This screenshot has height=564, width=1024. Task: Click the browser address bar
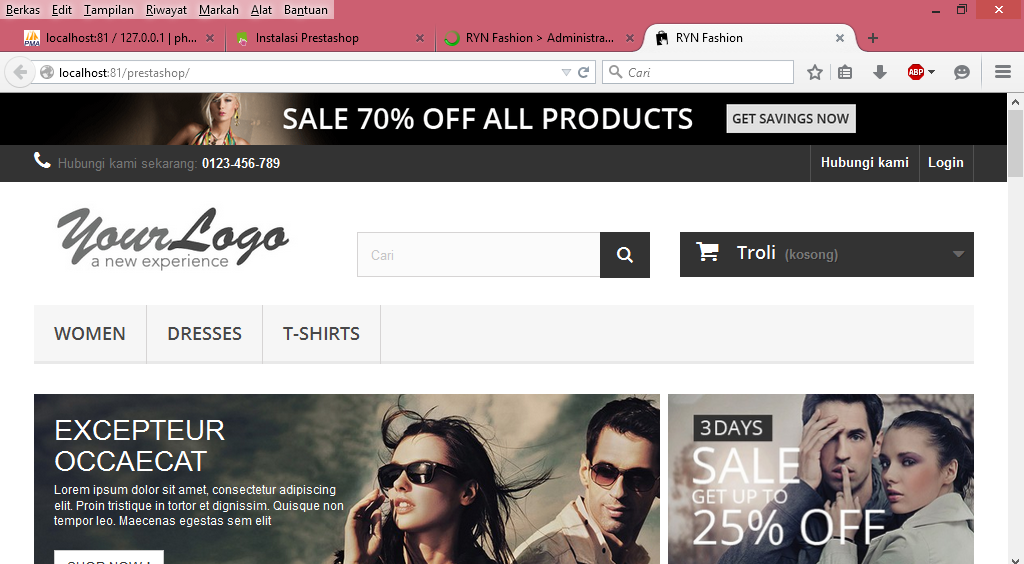pyautogui.click(x=307, y=72)
